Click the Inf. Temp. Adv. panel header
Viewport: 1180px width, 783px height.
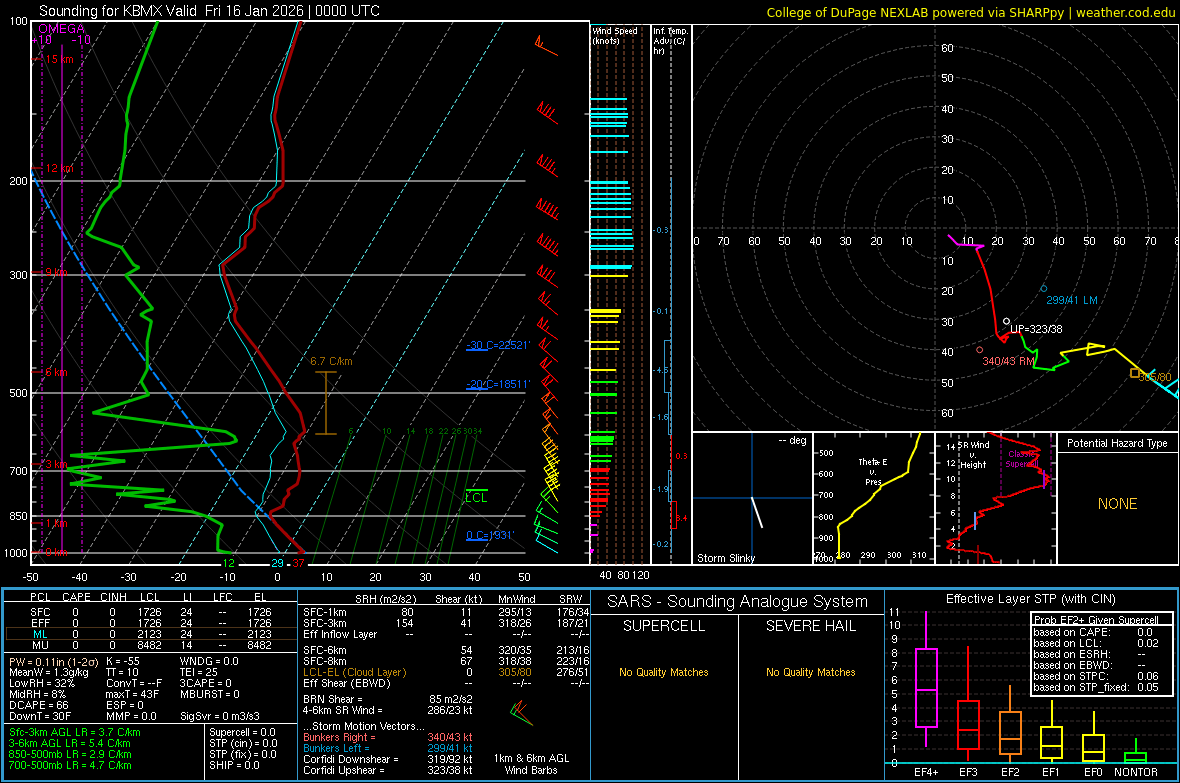coord(670,41)
